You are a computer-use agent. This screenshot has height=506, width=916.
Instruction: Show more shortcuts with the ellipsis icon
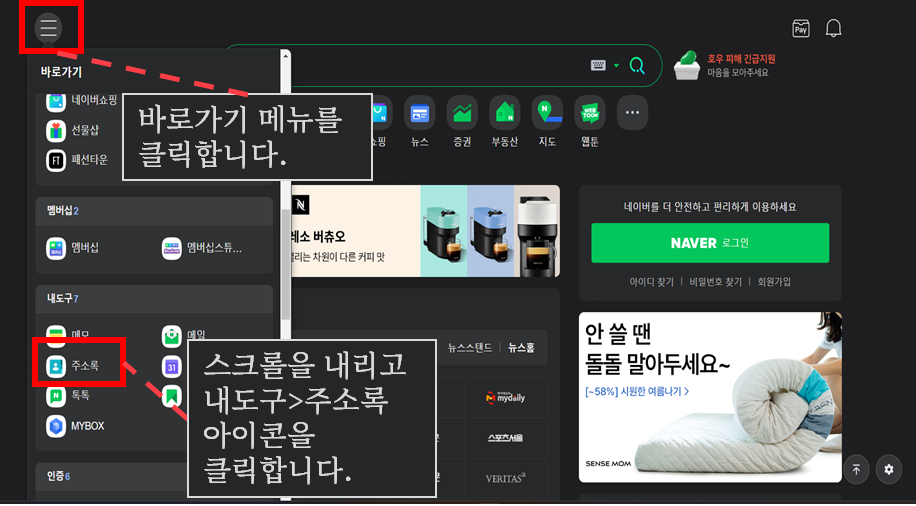(x=632, y=113)
